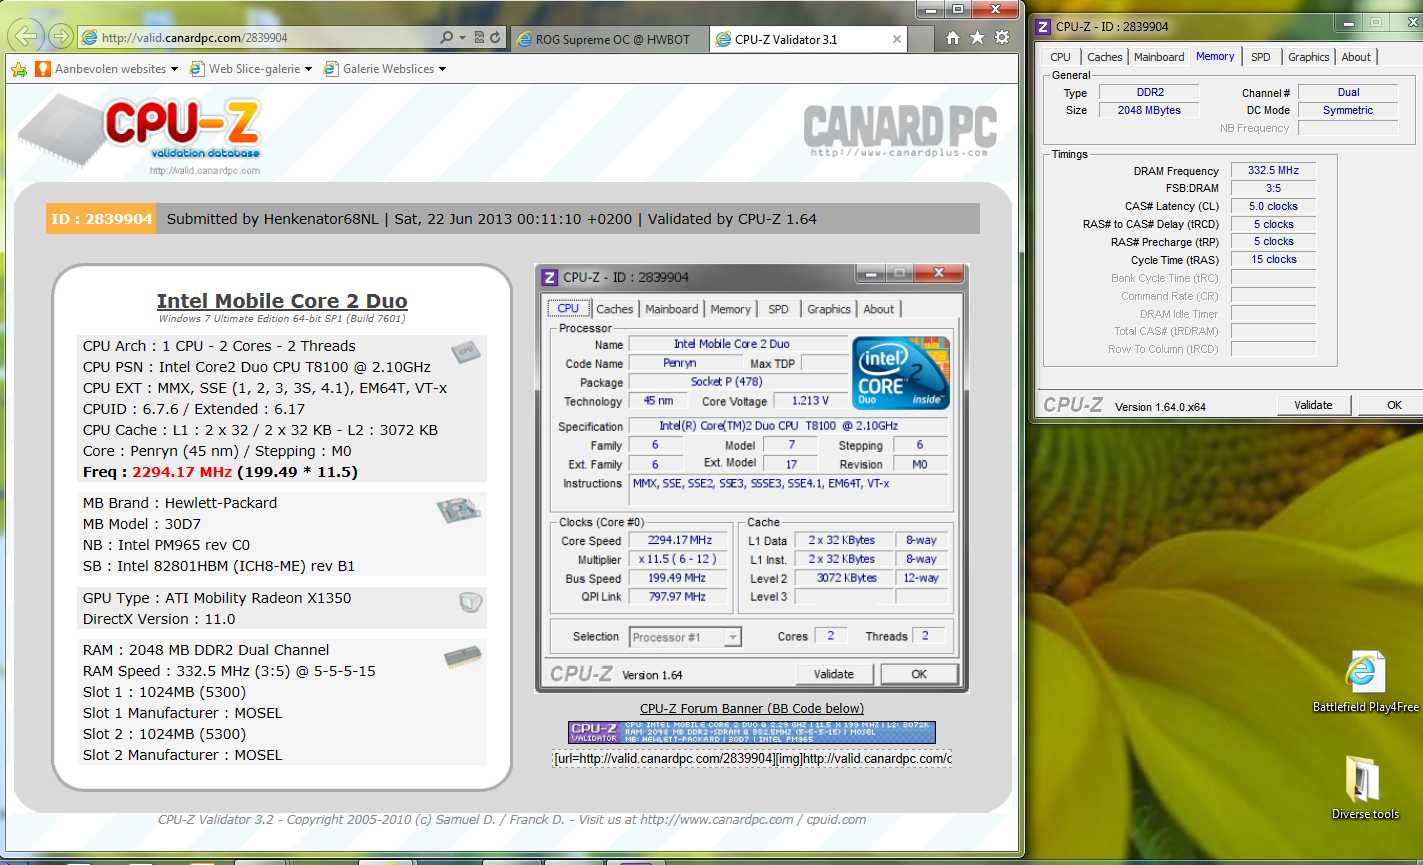1423x865 pixels.
Task: Select the Memory tab in the CPU-Z window
Action: (1215, 56)
